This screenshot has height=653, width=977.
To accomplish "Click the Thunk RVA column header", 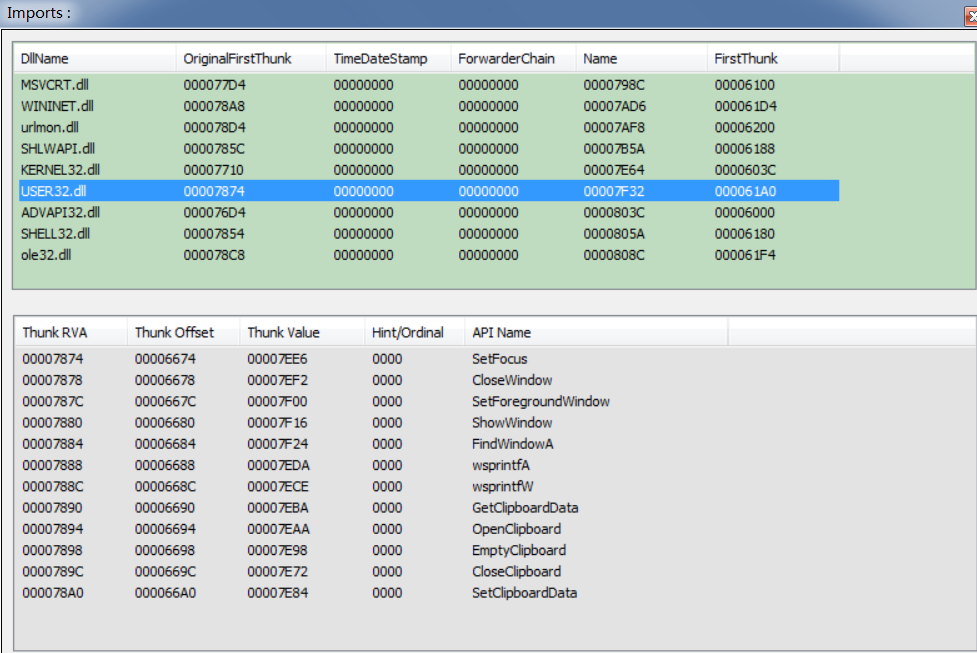I will [71, 333].
